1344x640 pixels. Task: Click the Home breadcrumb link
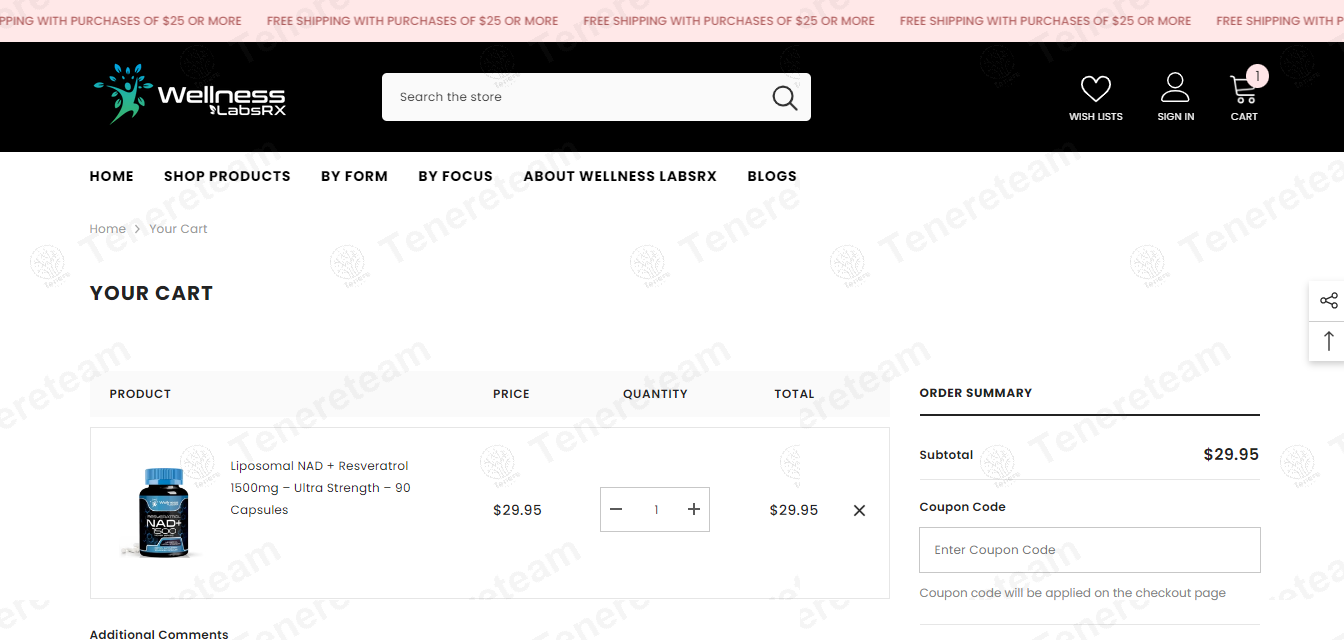pyautogui.click(x=107, y=228)
